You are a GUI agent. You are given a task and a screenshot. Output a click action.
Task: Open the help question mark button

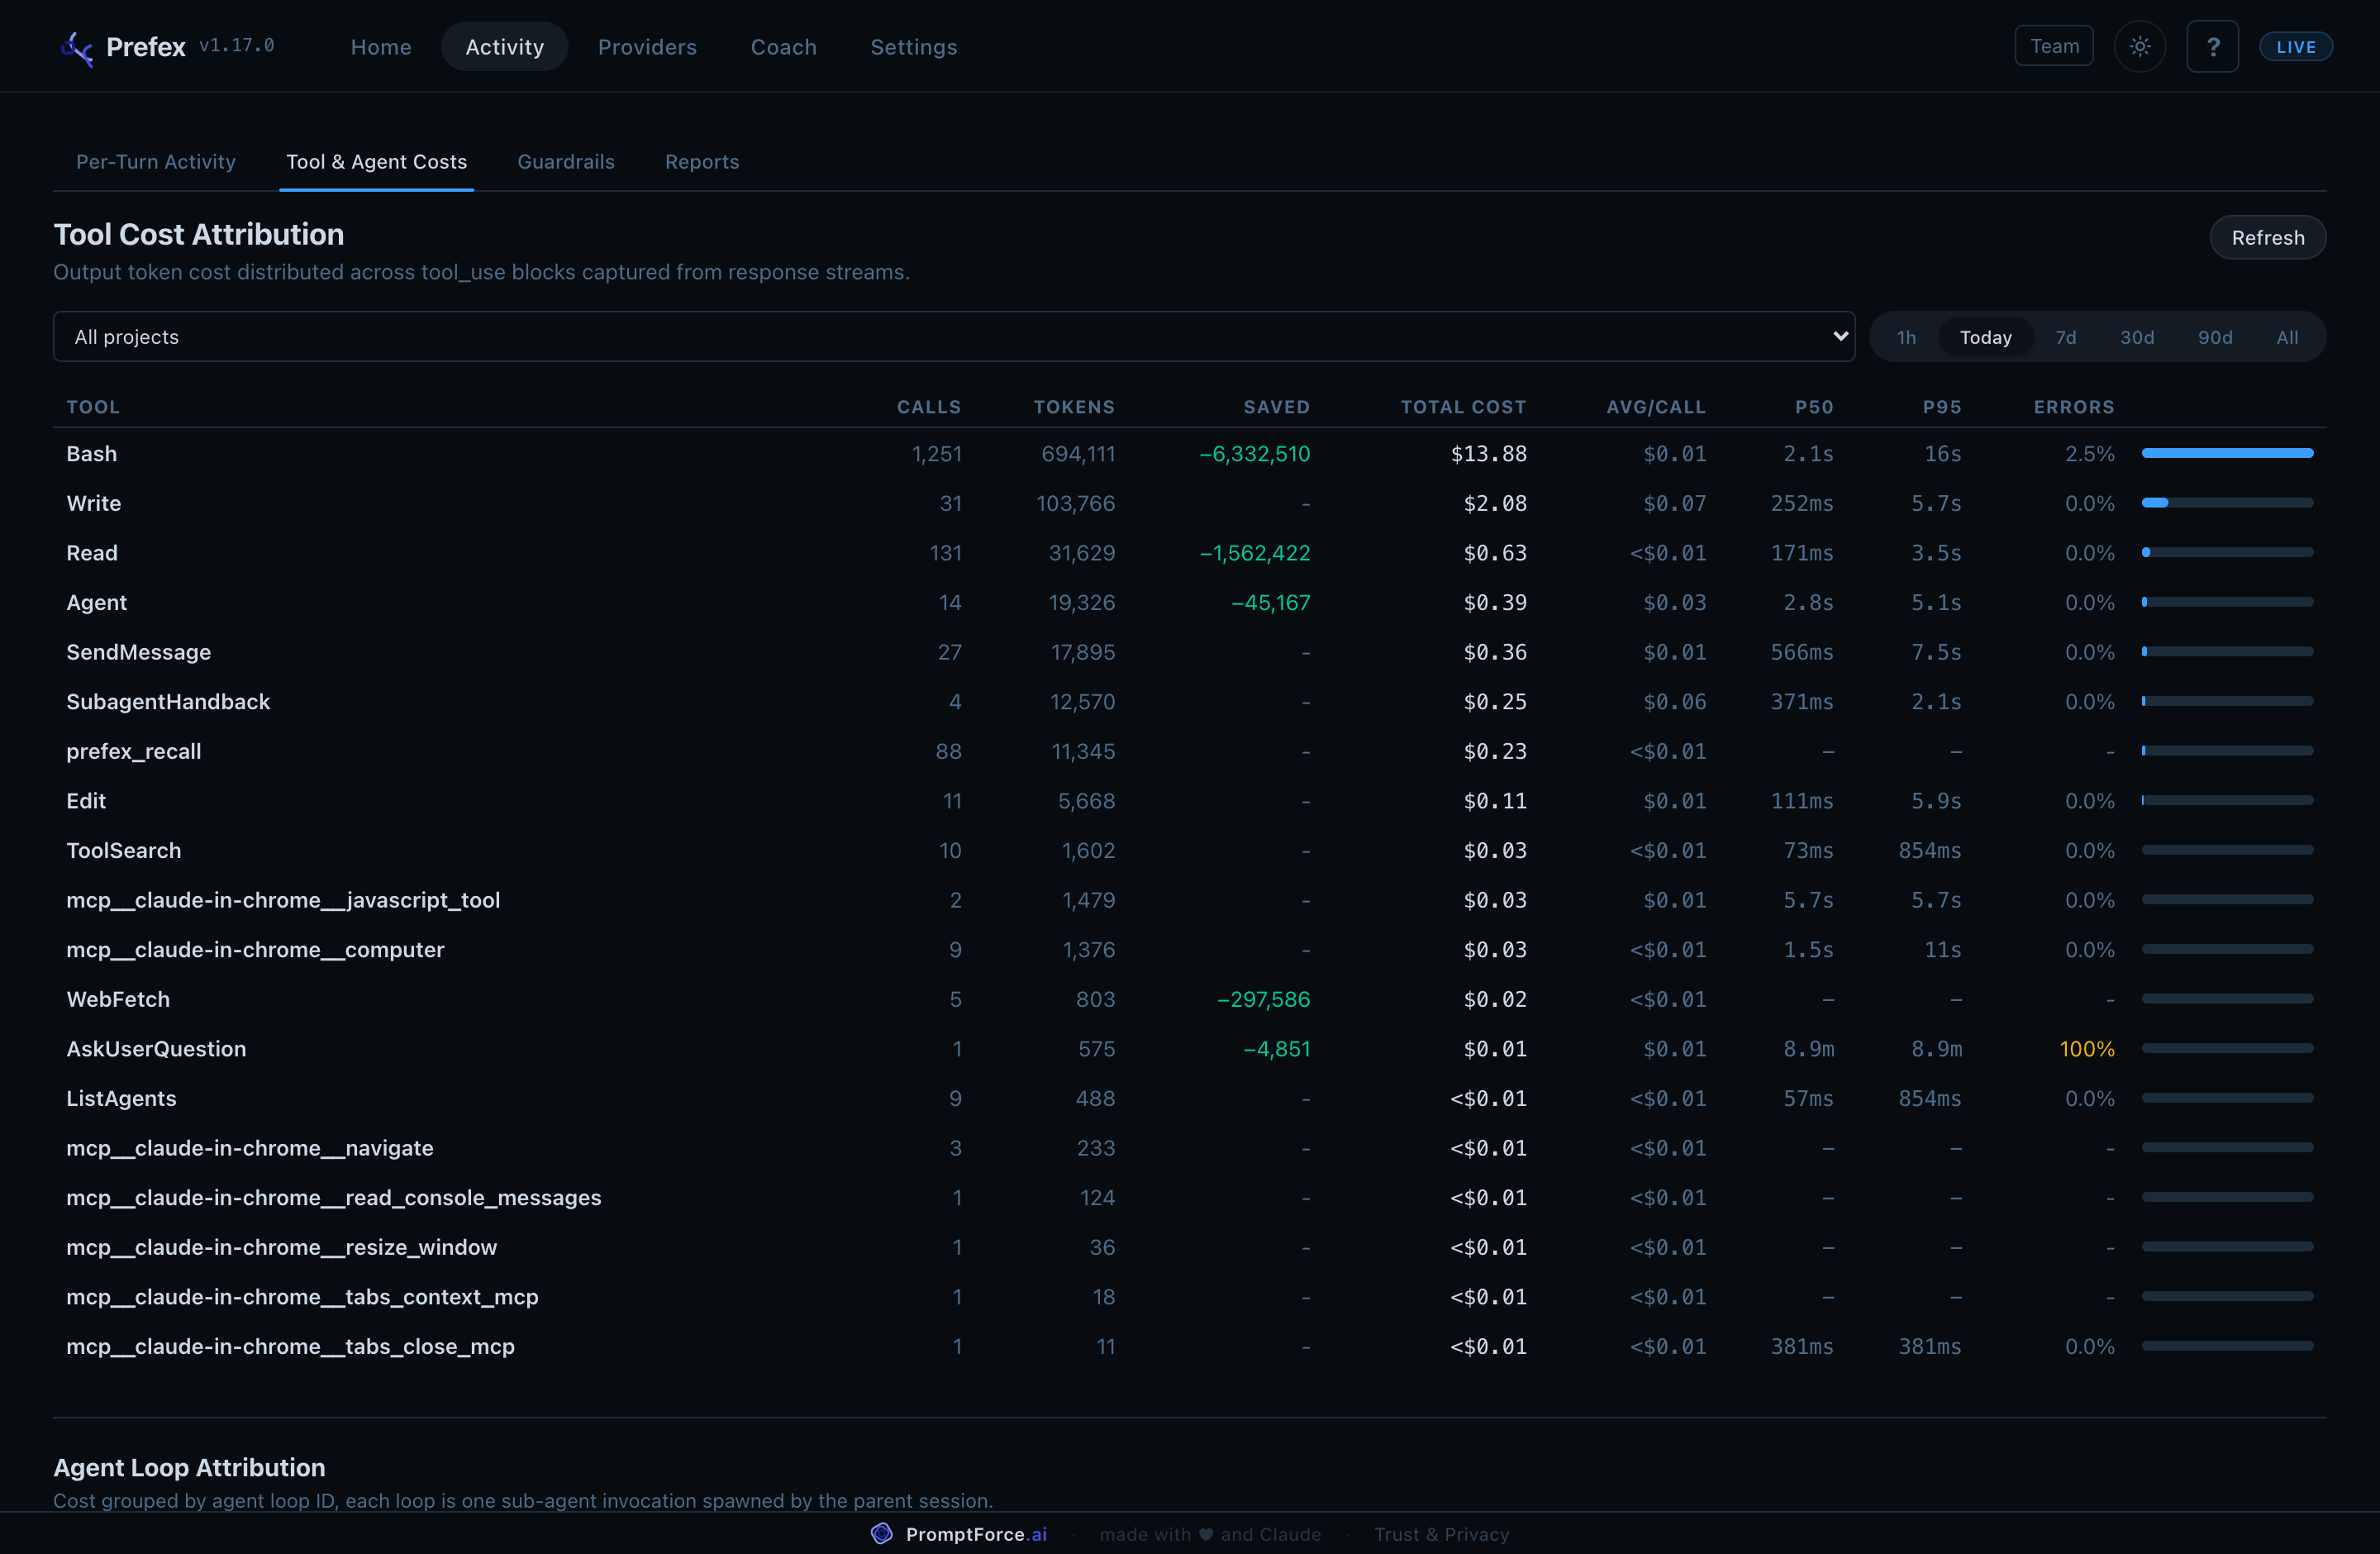2212,46
